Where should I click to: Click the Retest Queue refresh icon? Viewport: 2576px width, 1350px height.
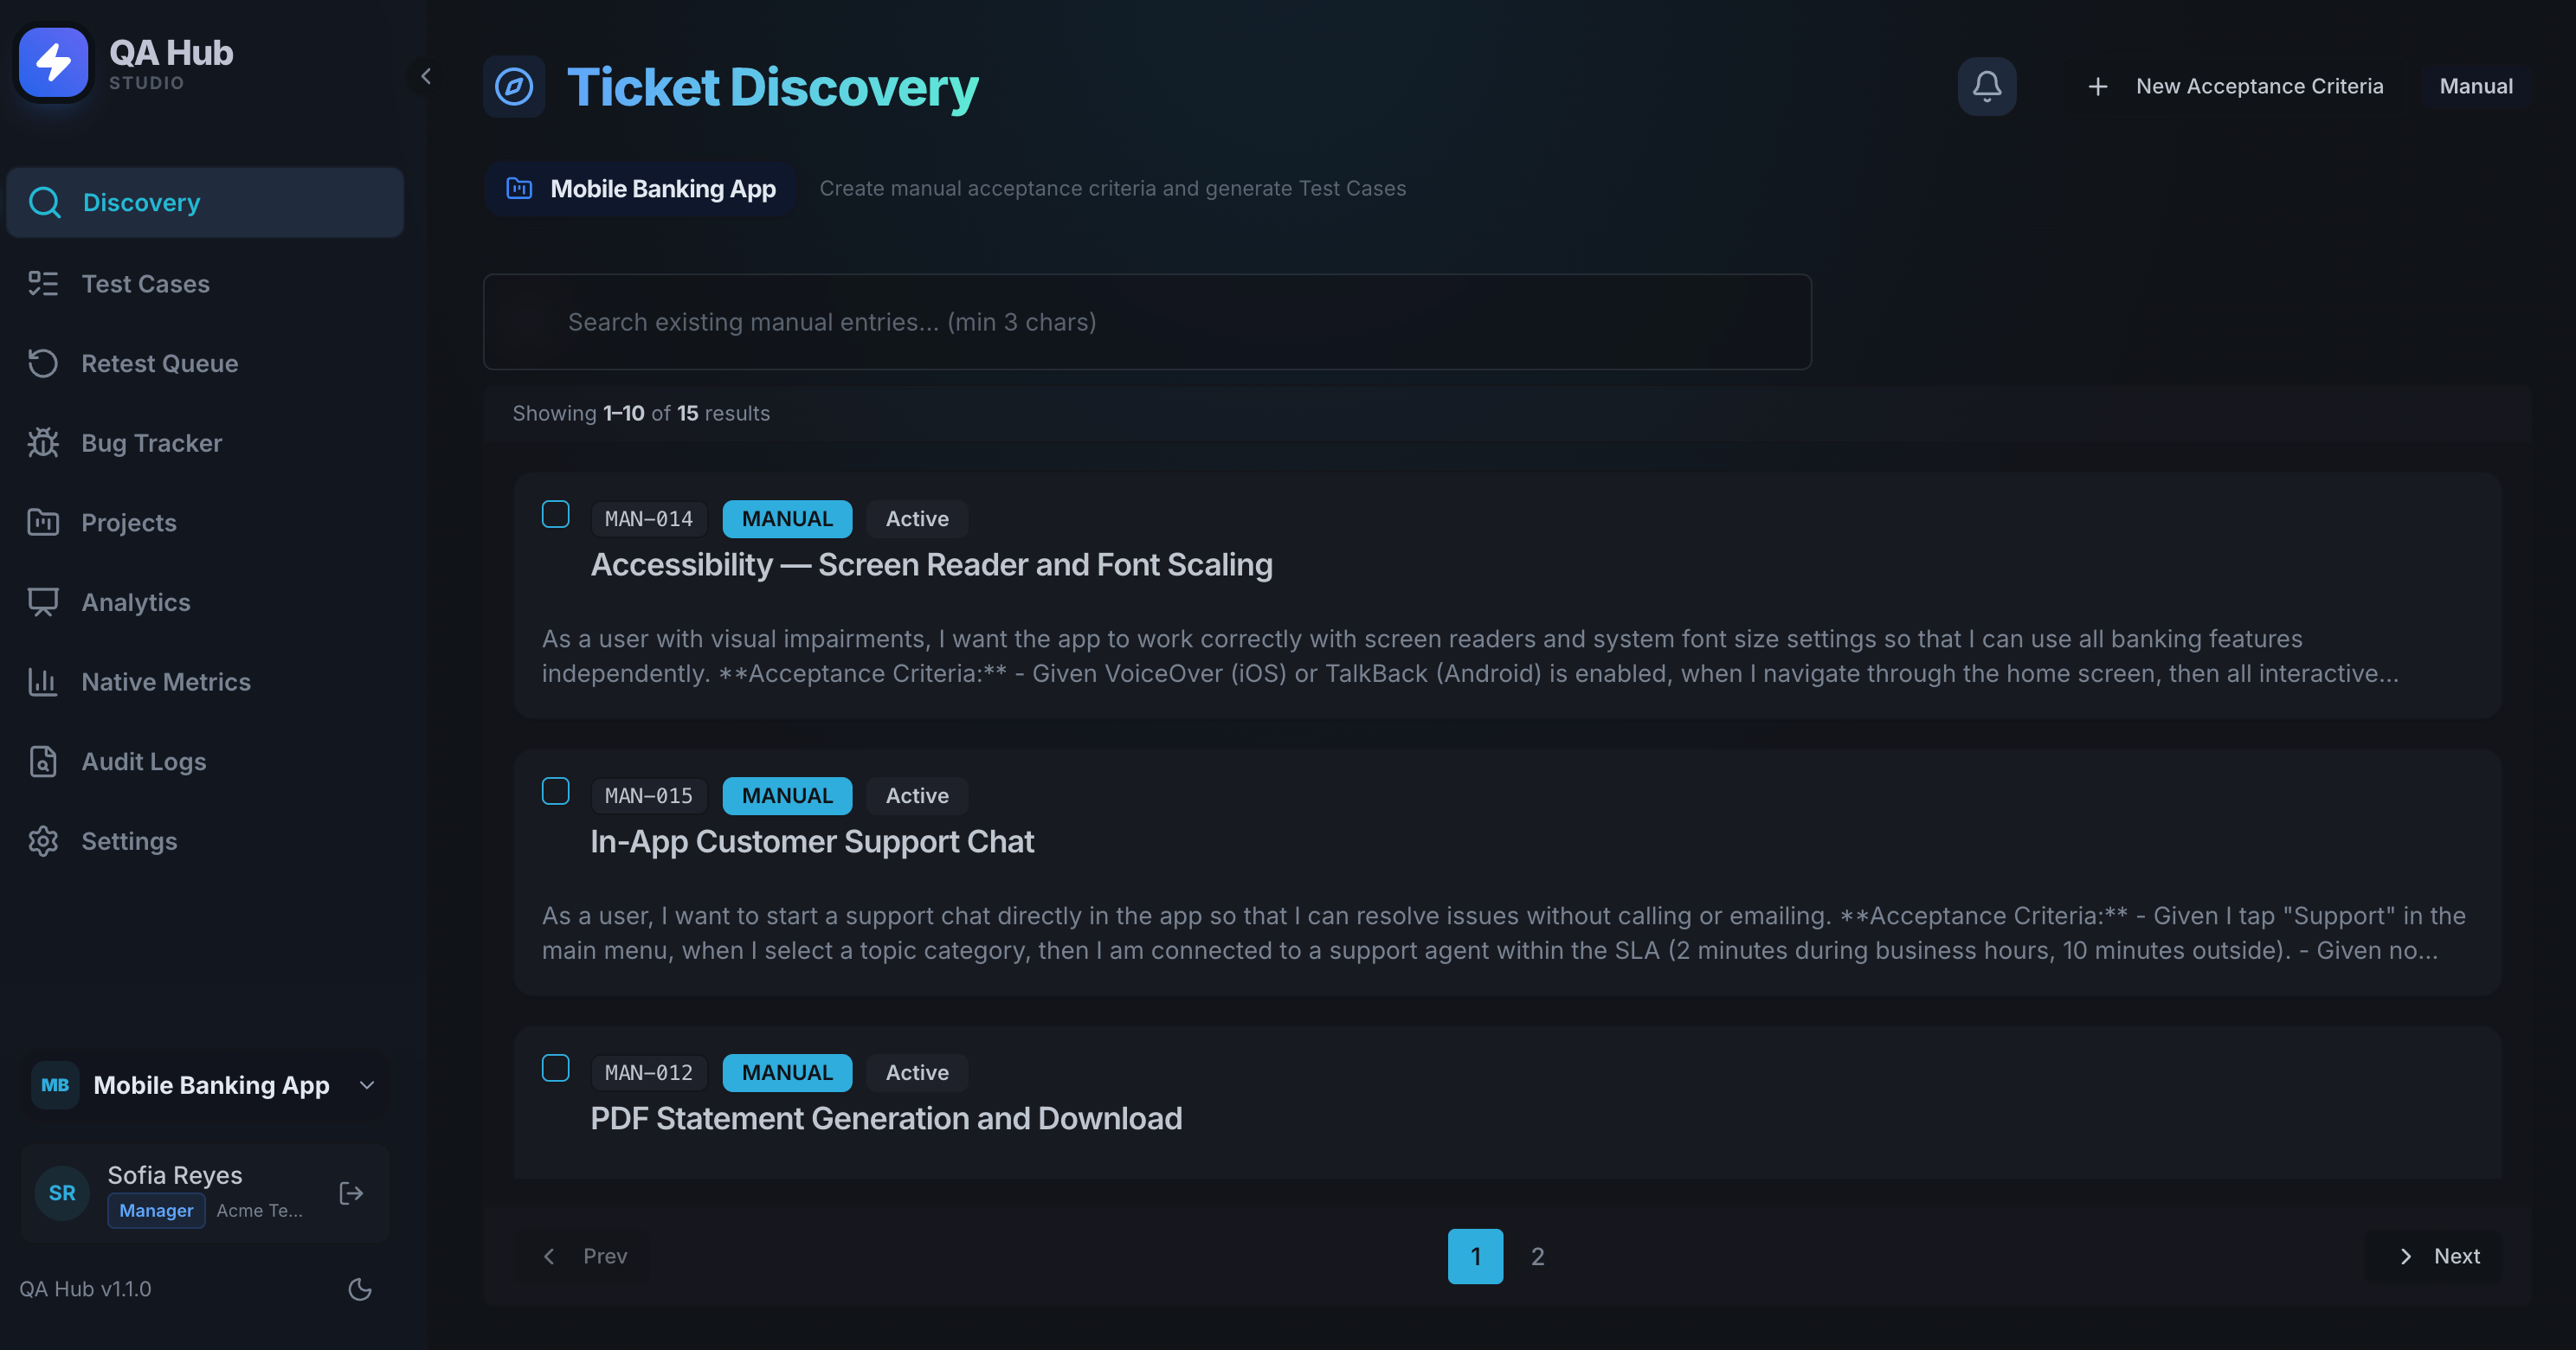pos(43,363)
